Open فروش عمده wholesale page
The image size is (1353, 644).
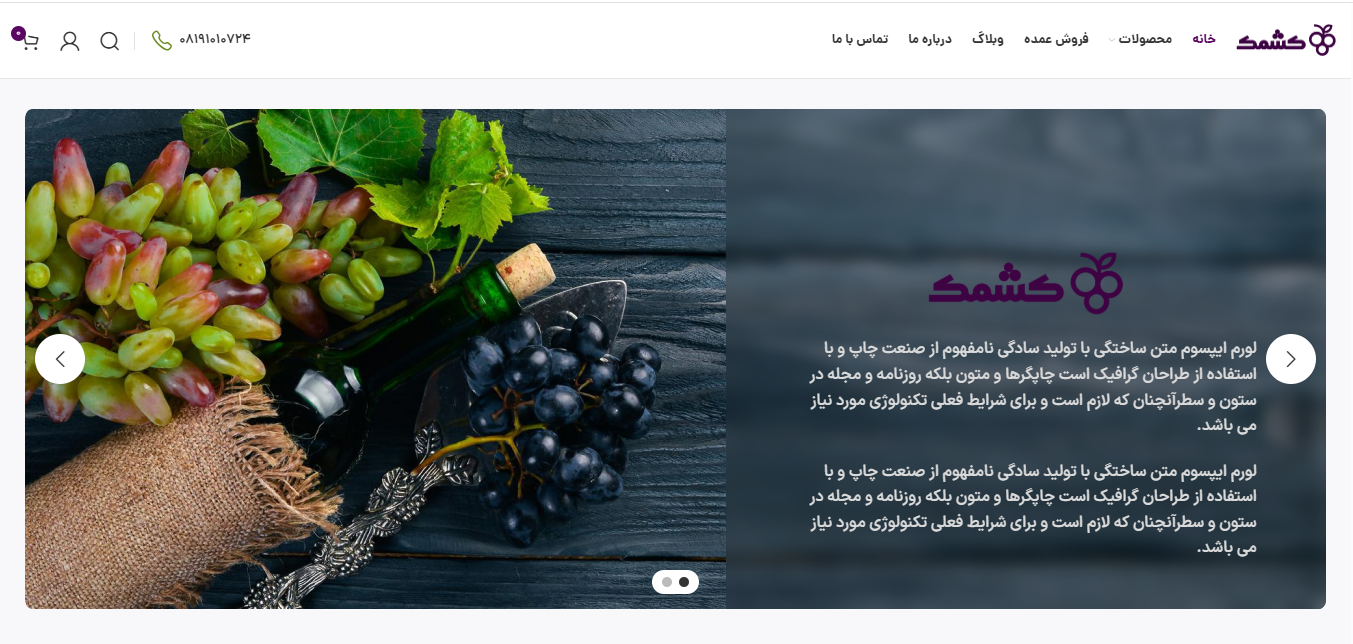tap(1056, 39)
